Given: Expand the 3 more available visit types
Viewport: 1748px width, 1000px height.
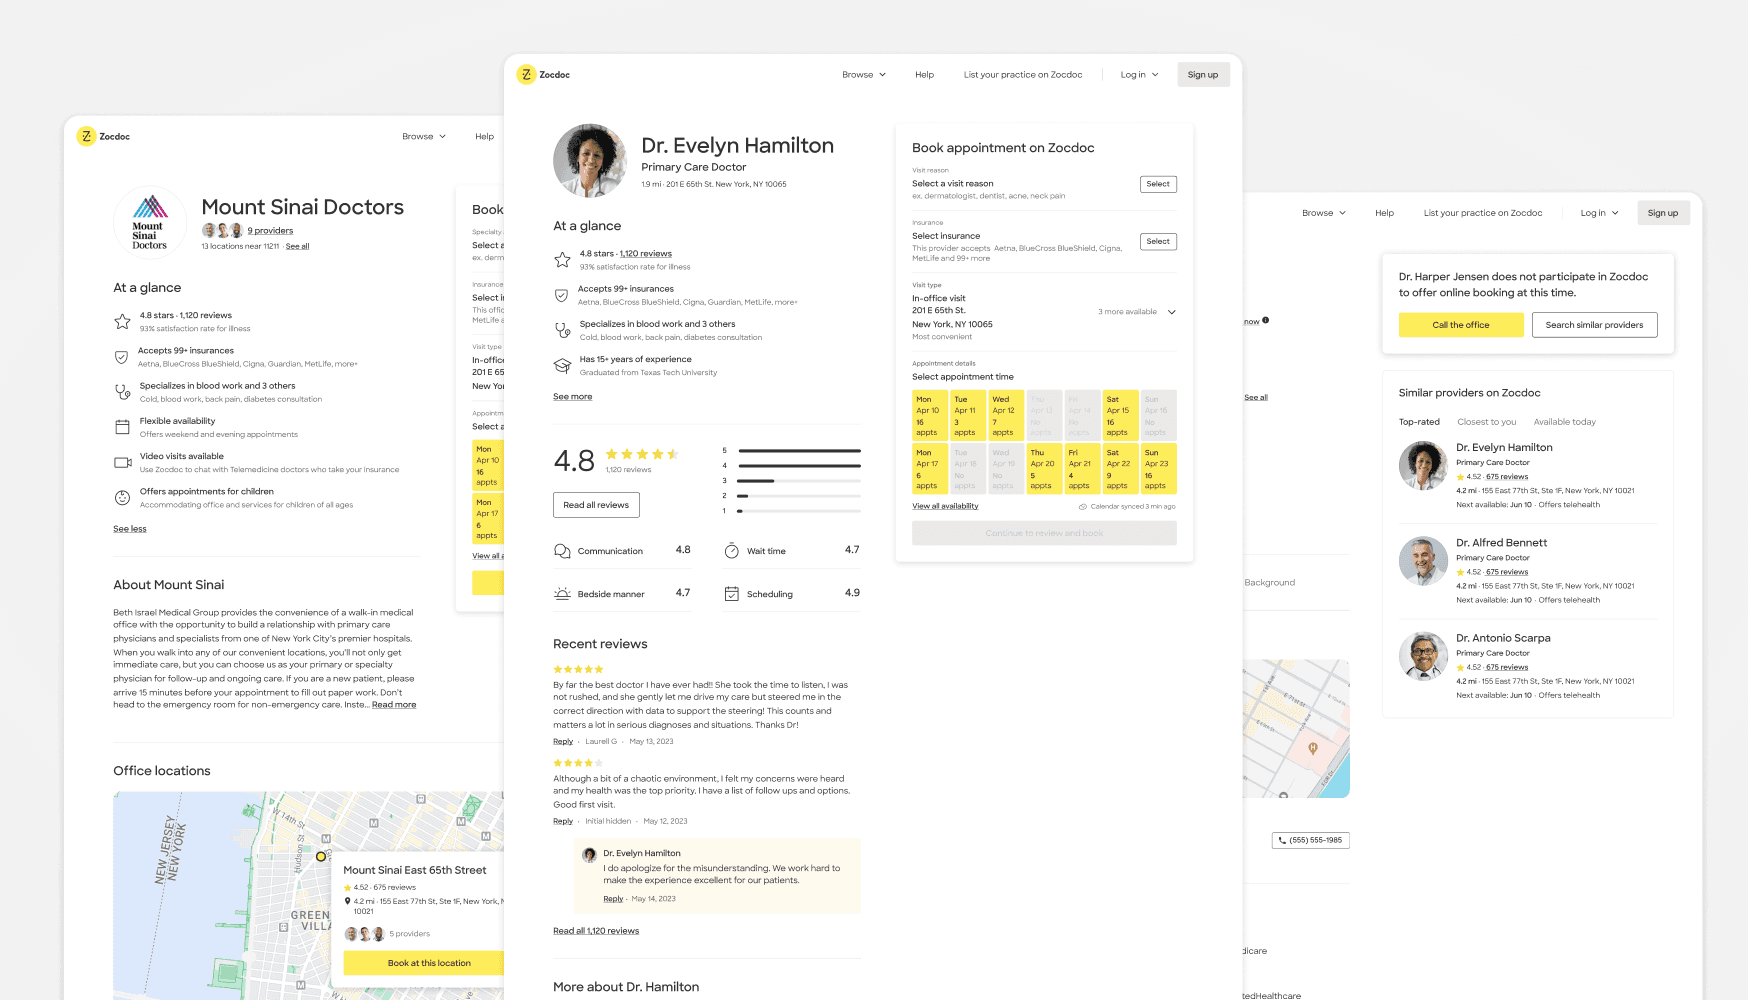Looking at the screenshot, I should tap(1138, 312).
